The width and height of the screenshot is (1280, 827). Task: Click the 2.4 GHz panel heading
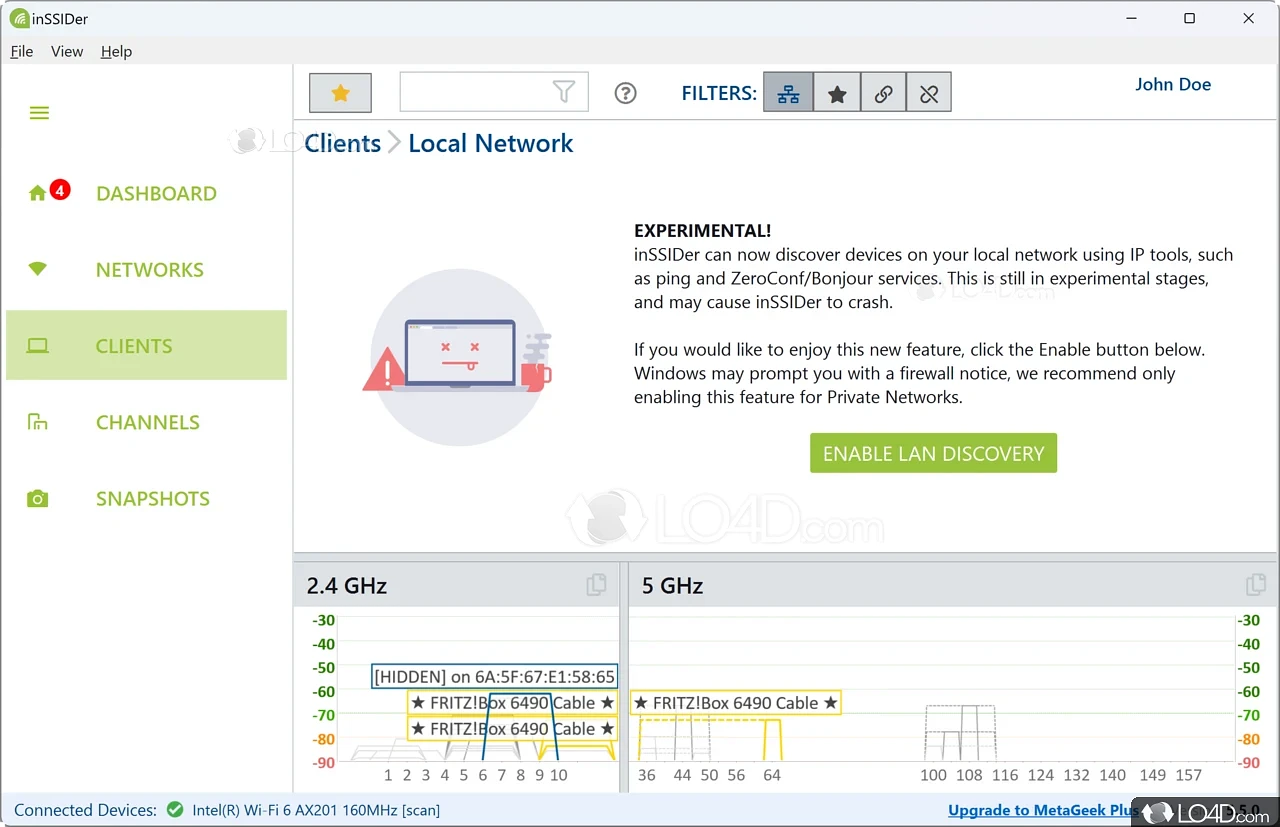[347, 585]
